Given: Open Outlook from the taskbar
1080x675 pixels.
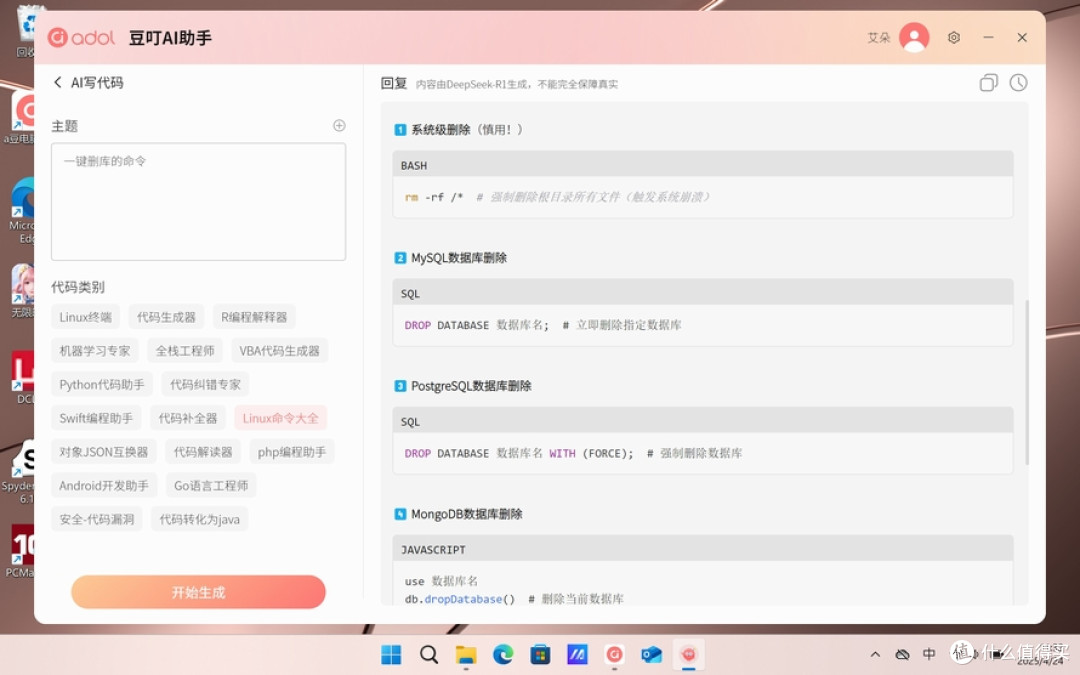Looking at the screenshot, I should [x=651, y=654].
